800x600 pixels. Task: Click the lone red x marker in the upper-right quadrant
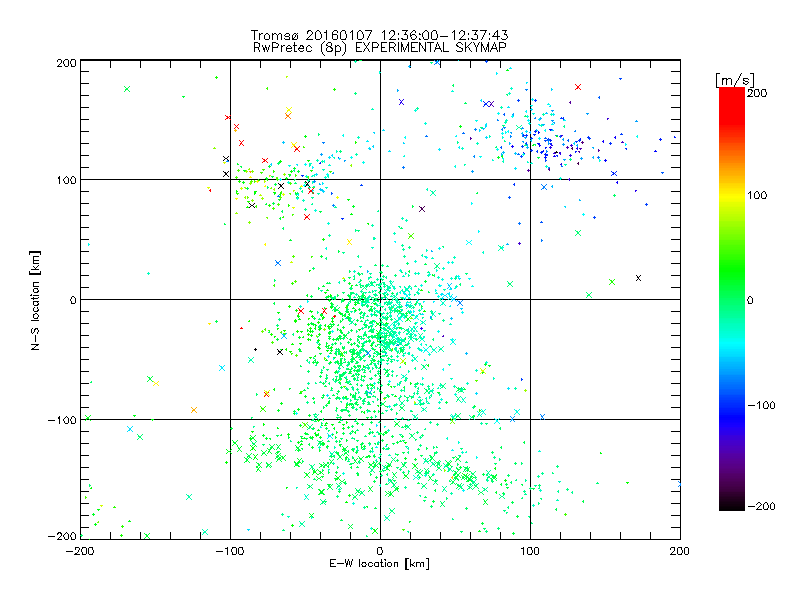coord(578,87)
